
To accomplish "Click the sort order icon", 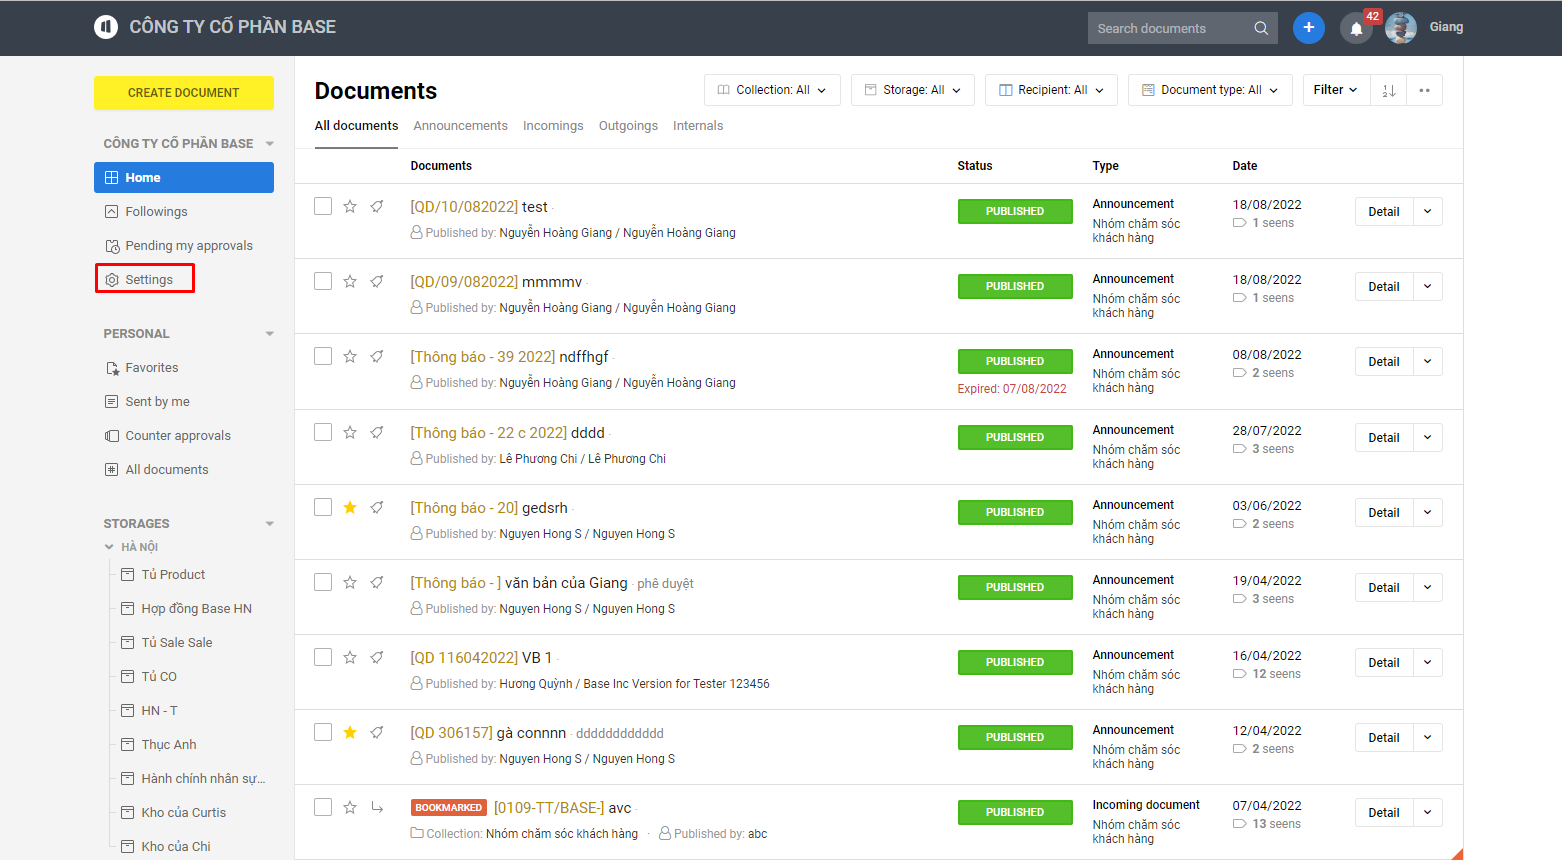I will (1388, 90).
